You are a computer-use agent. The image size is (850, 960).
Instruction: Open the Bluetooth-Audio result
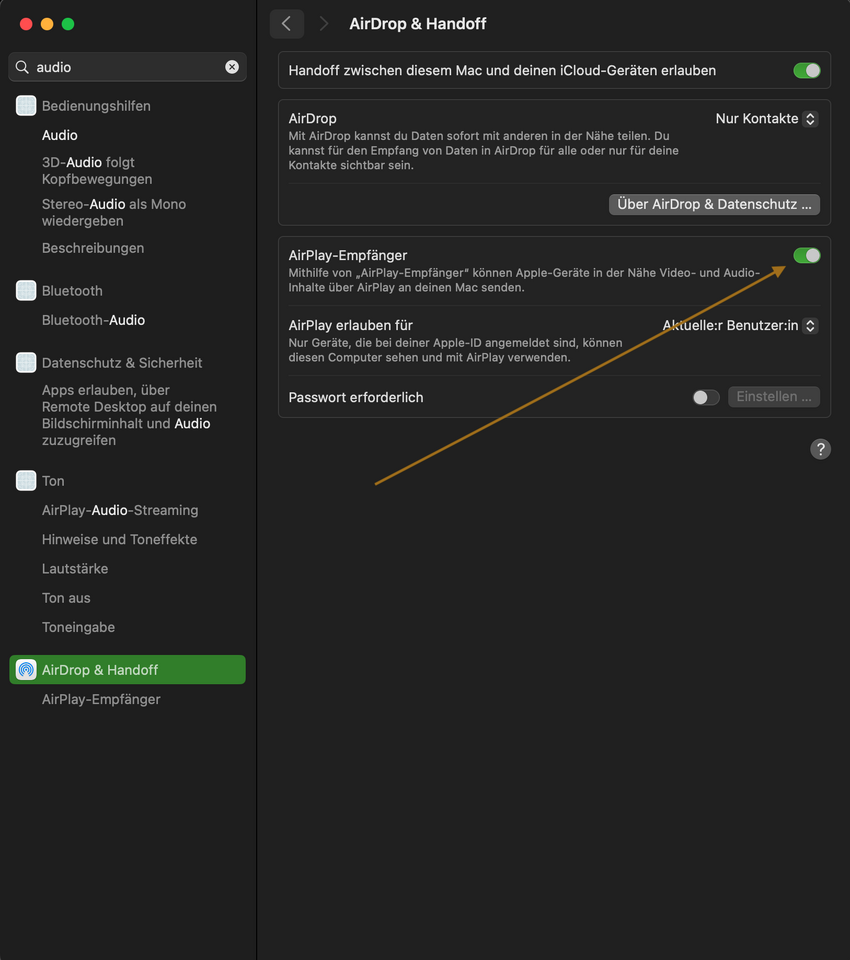pyautogui.click(x=93, y=320)
